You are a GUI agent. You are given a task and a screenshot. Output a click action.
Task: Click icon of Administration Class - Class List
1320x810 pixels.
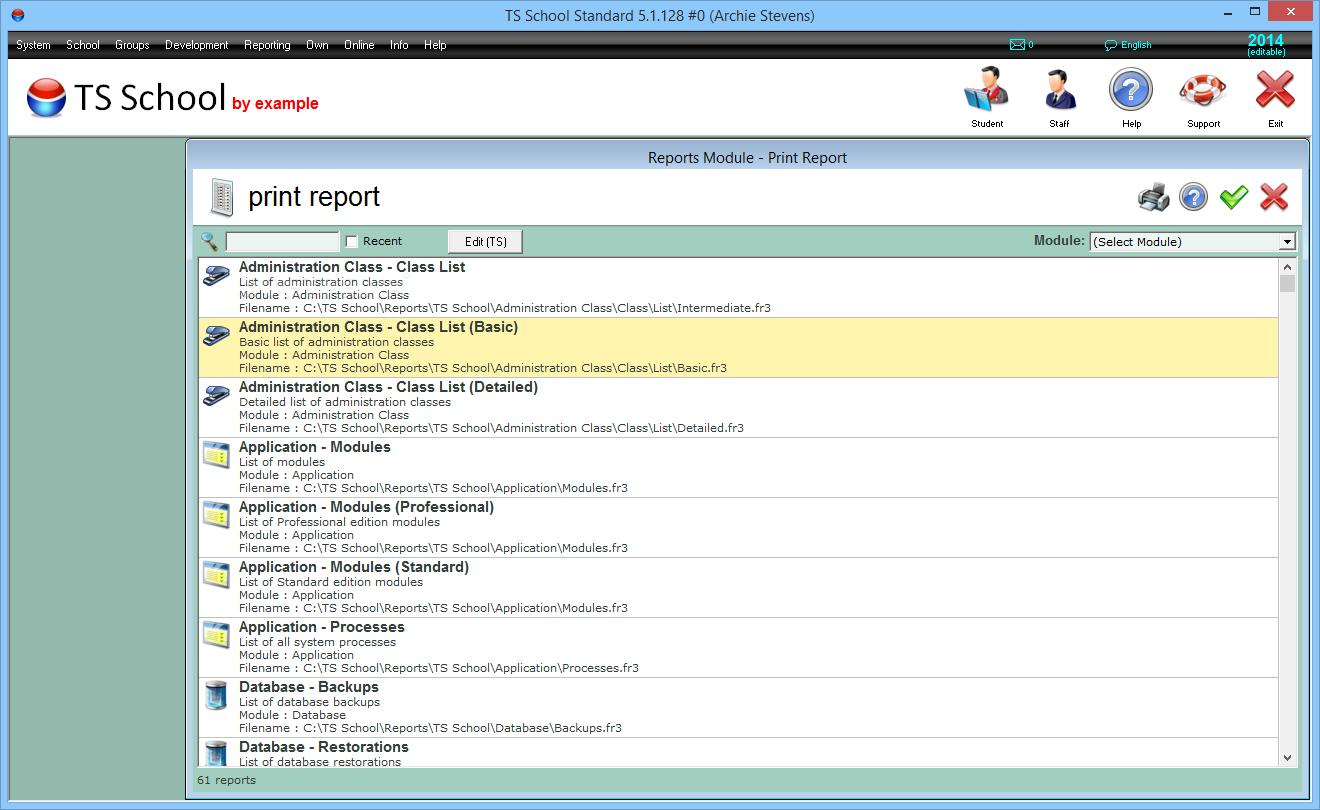pyautogui.click(x=216, y=276)
